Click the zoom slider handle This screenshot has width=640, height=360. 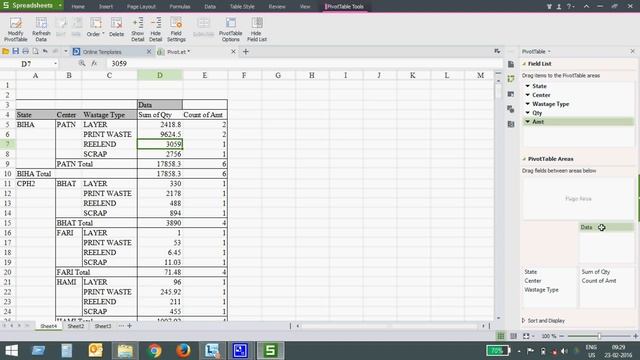click(599, 336)
